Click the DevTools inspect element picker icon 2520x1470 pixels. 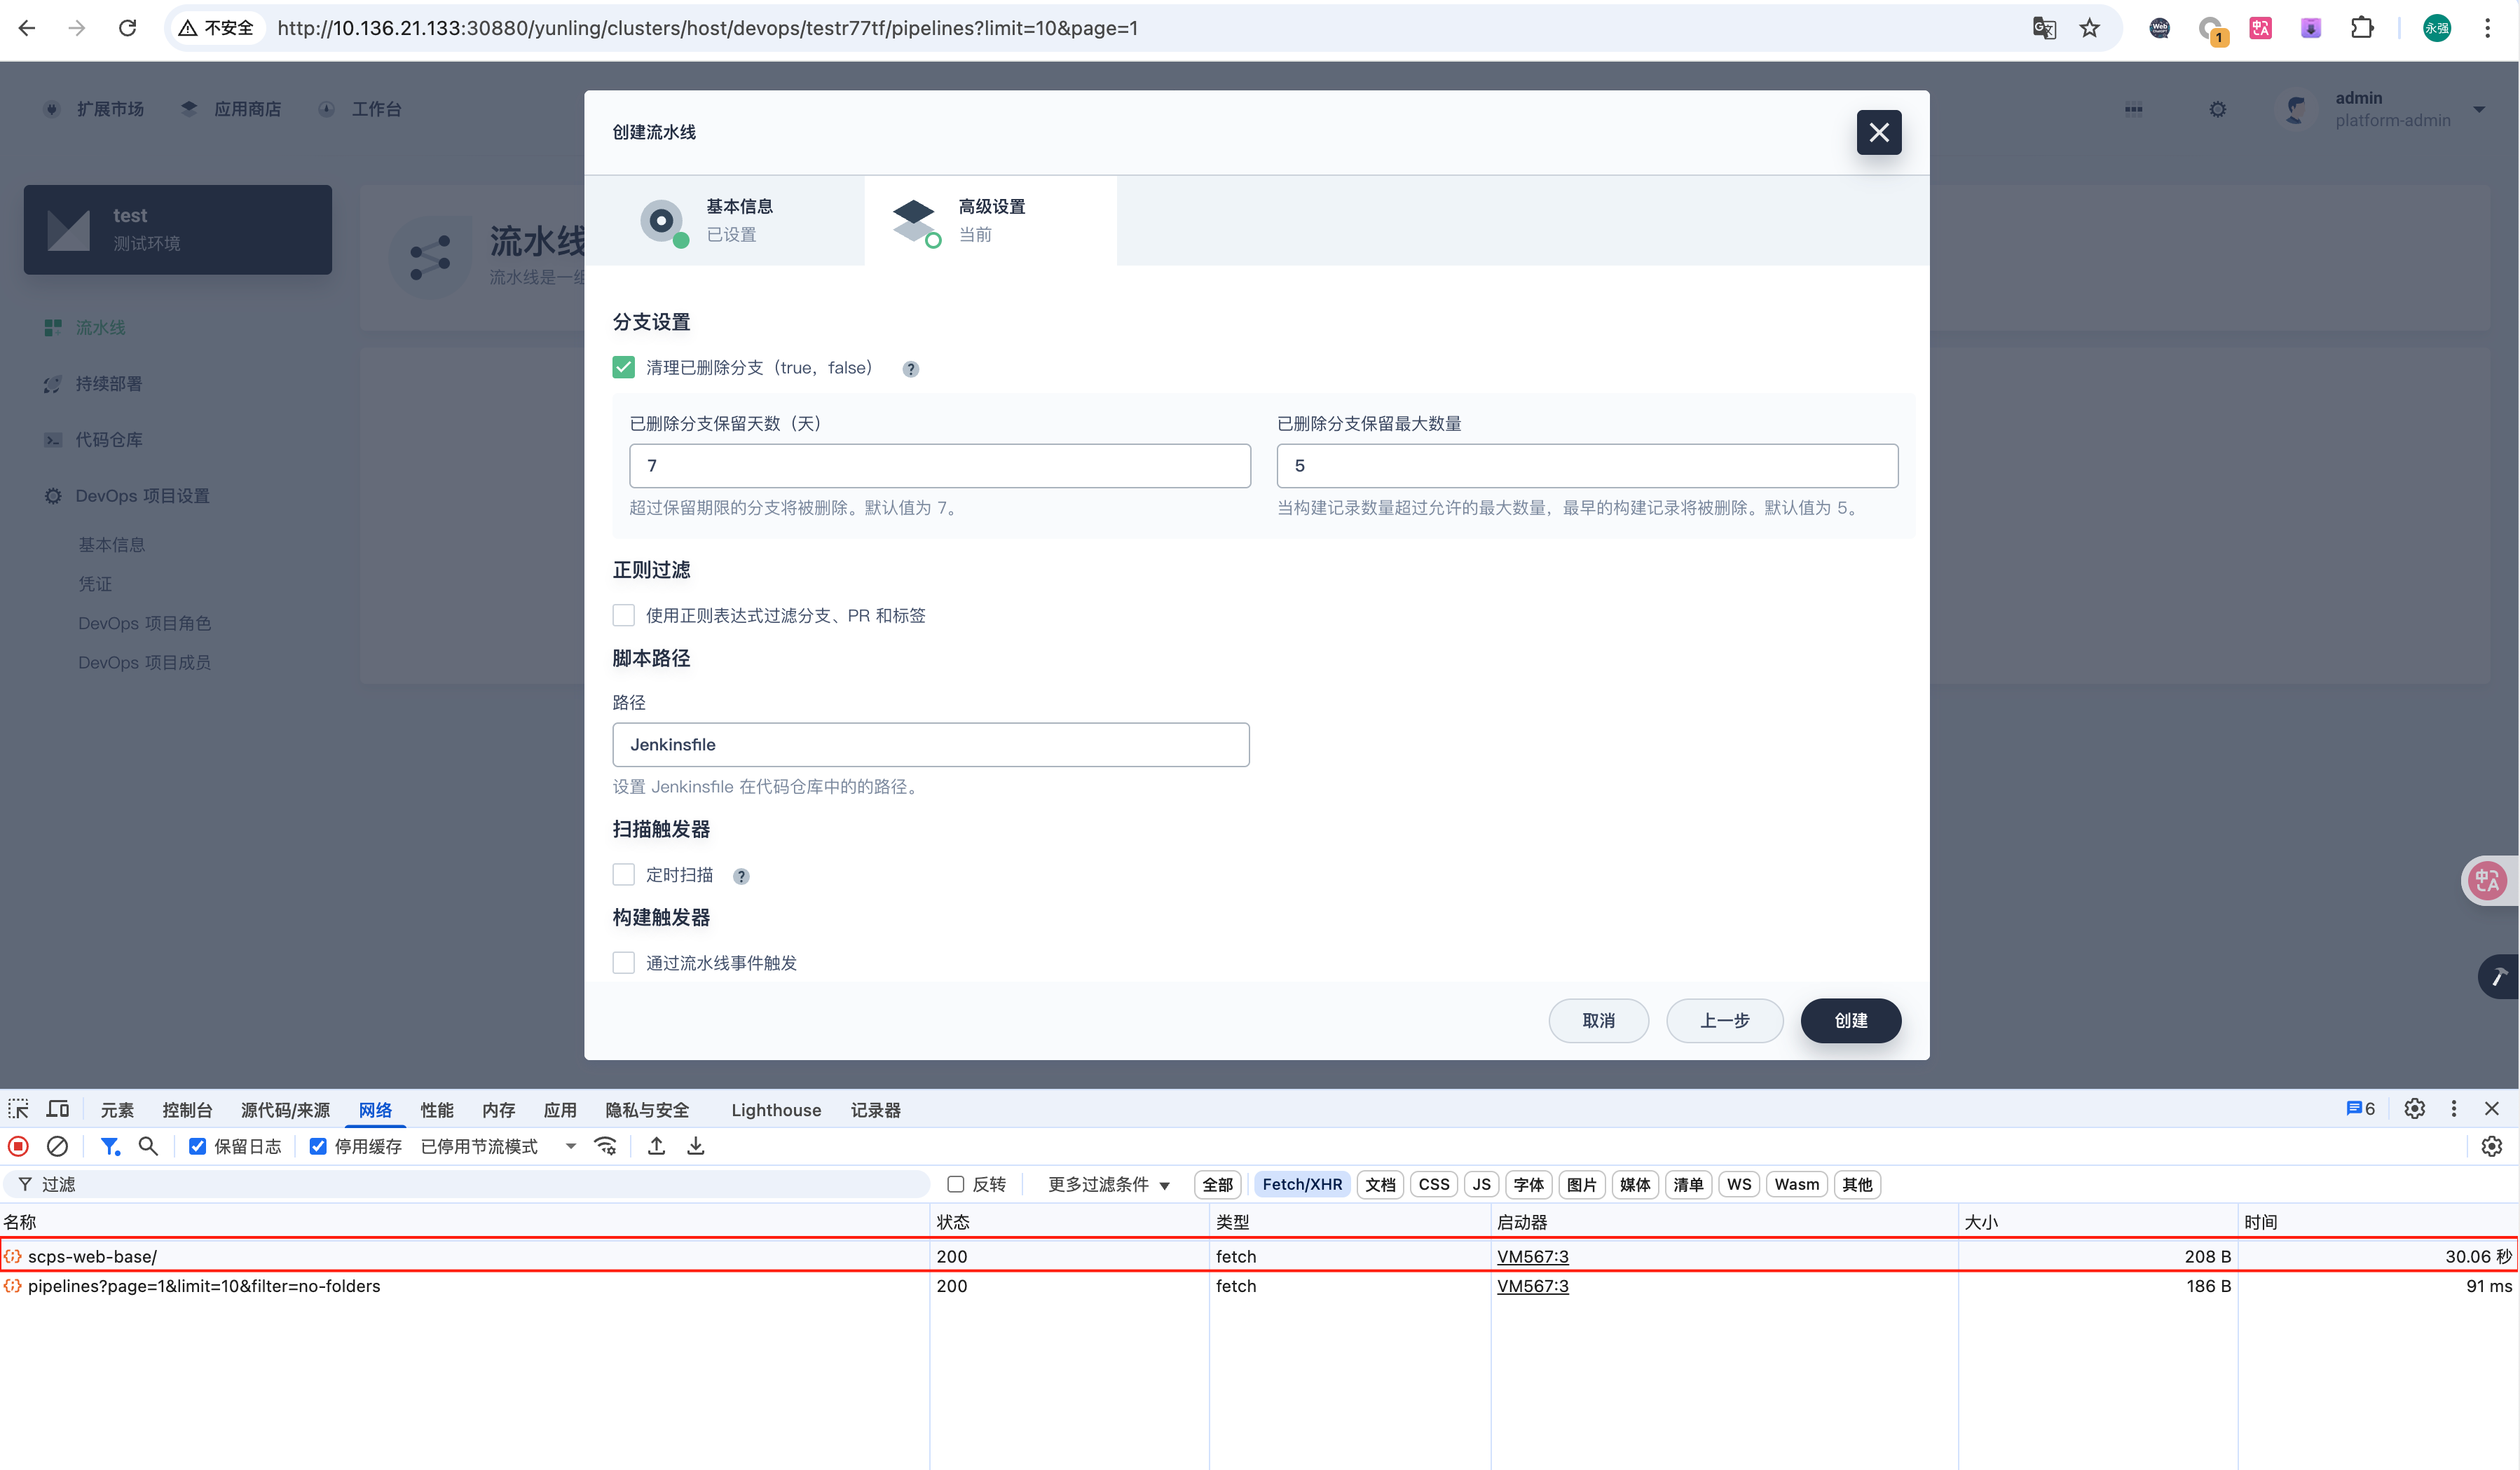point(18,1109)
